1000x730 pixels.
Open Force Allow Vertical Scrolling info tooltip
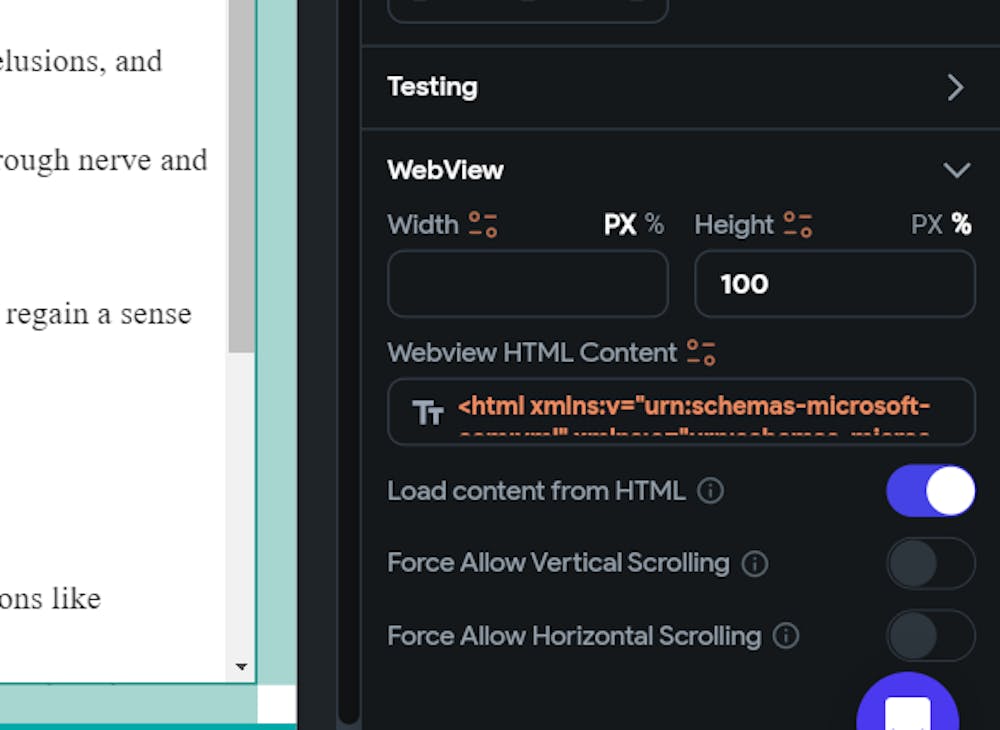[x=755, y=564]
